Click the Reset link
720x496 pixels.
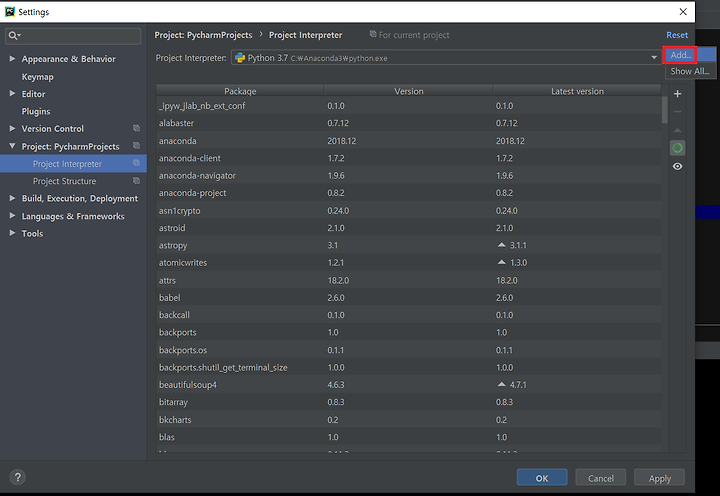[677, 35]
